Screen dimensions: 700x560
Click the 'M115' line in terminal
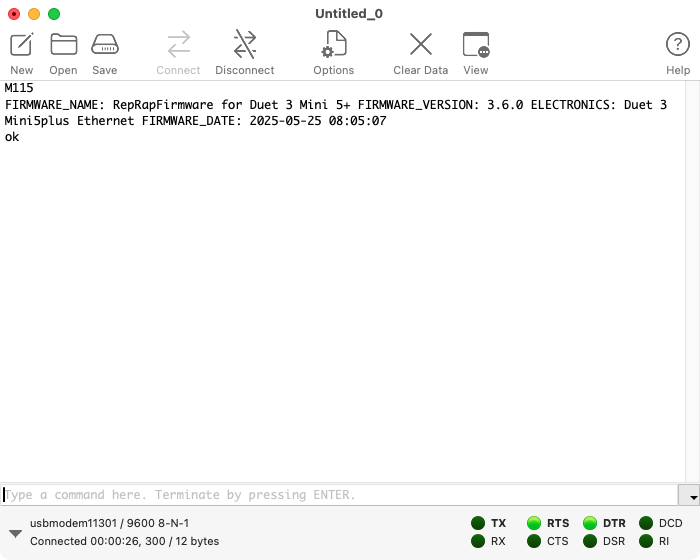point(19,88)
